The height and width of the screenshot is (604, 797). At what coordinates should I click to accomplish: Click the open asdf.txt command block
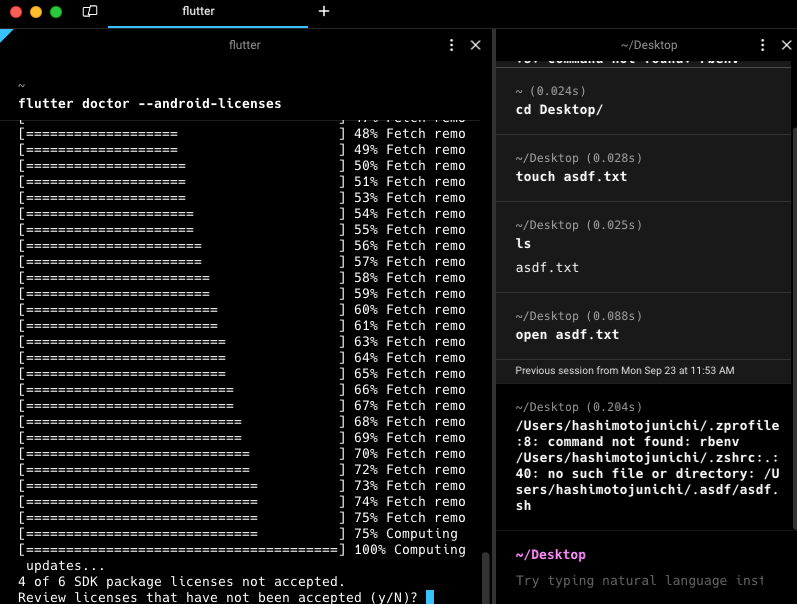[643, 326]
